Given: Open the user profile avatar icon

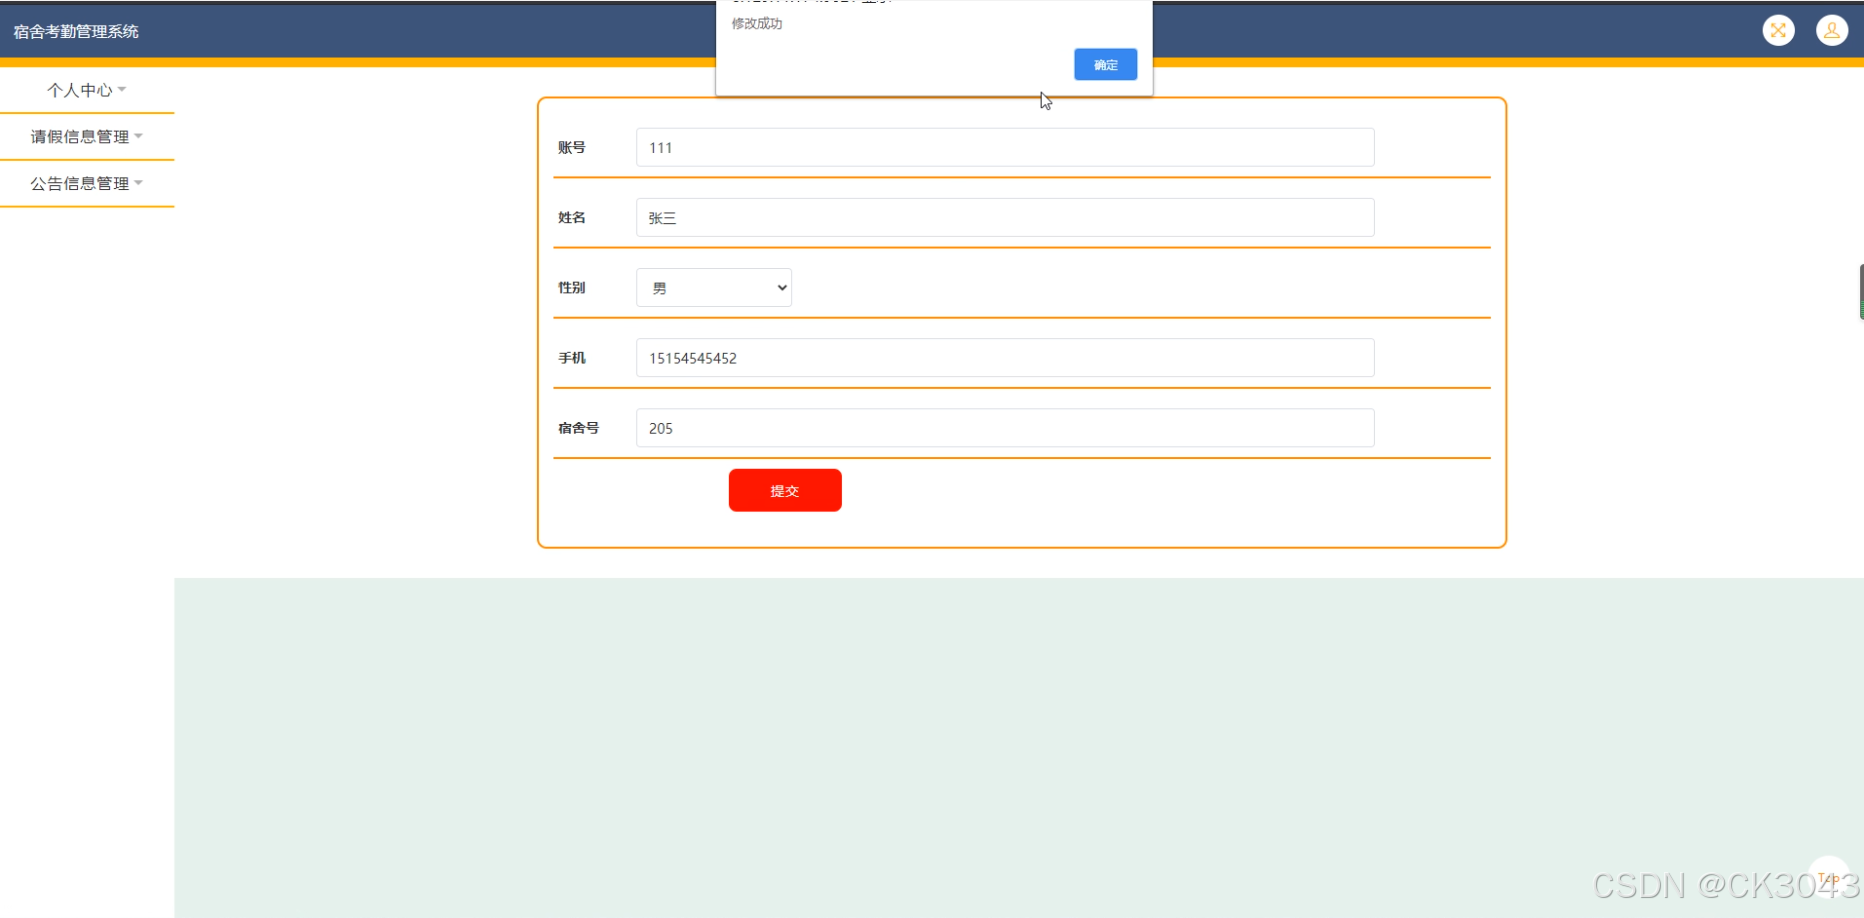Looking at the screenshot, I should 1832,31.
